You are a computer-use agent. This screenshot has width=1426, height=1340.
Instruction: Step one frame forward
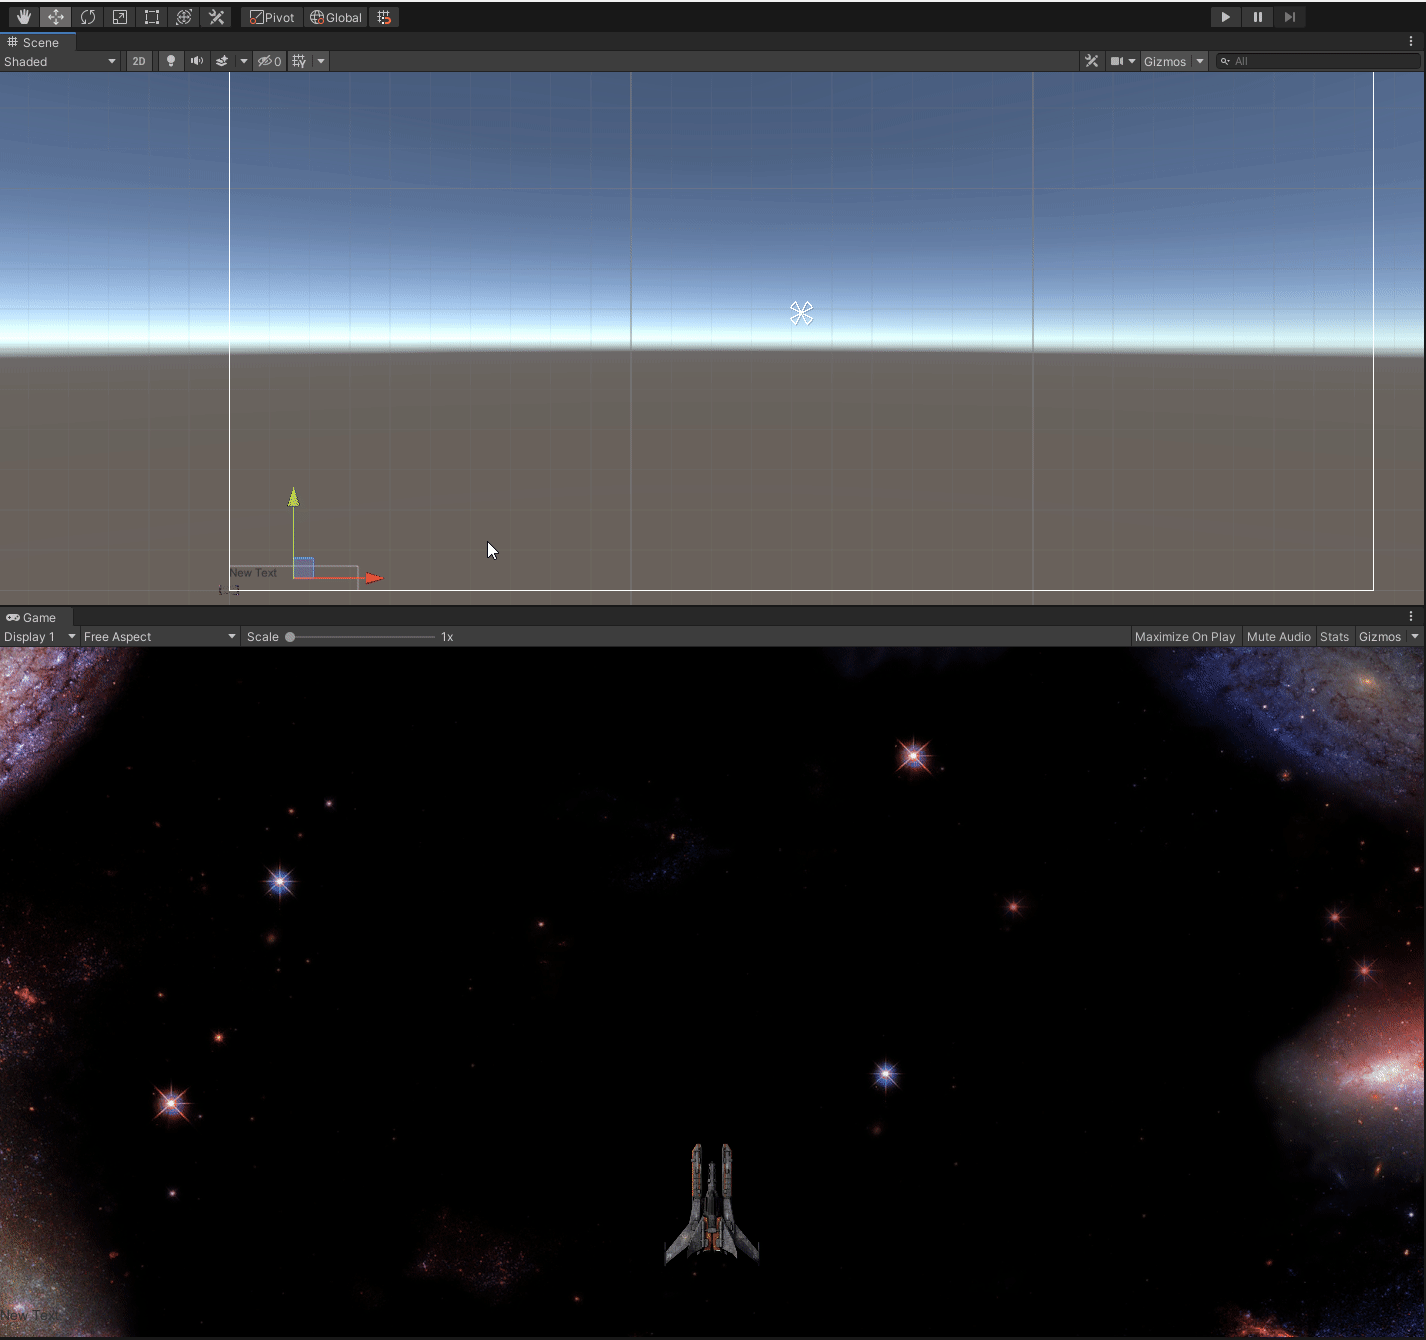point(1289,17)
